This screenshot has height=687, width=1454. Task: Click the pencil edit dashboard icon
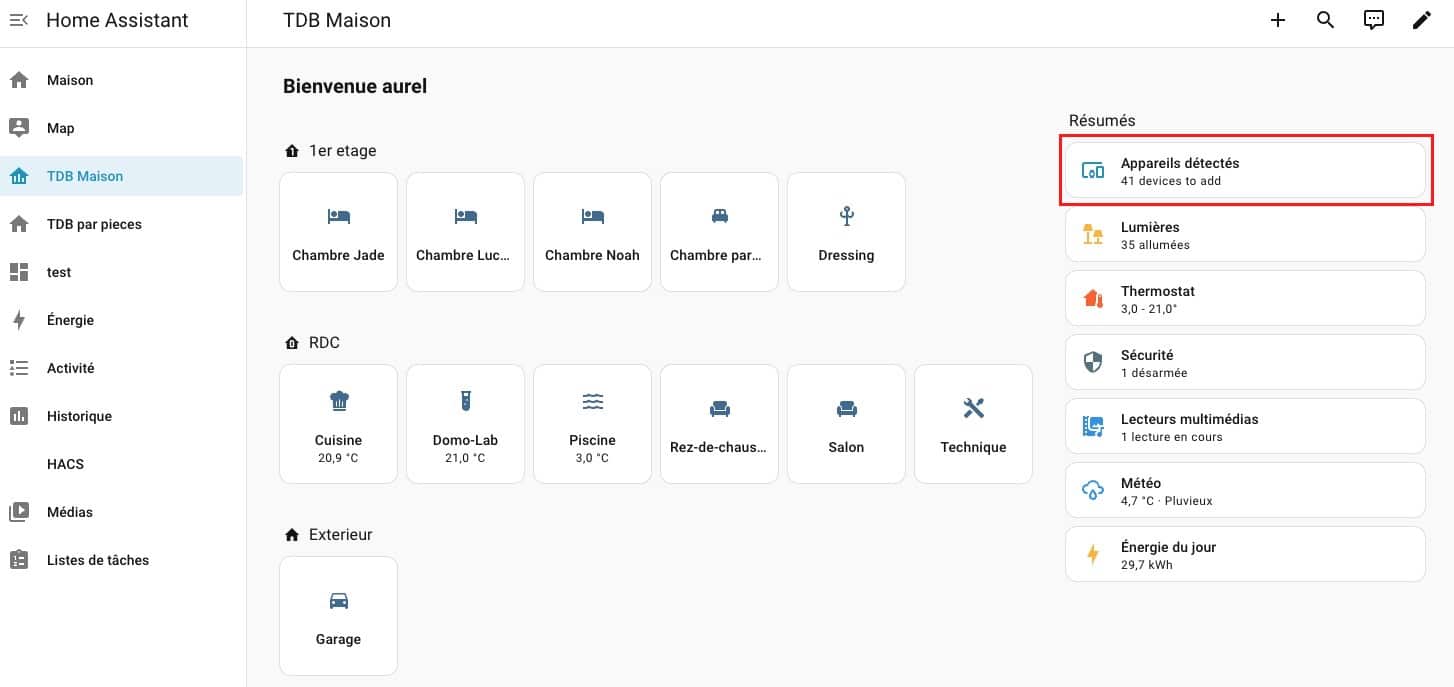1421,20
